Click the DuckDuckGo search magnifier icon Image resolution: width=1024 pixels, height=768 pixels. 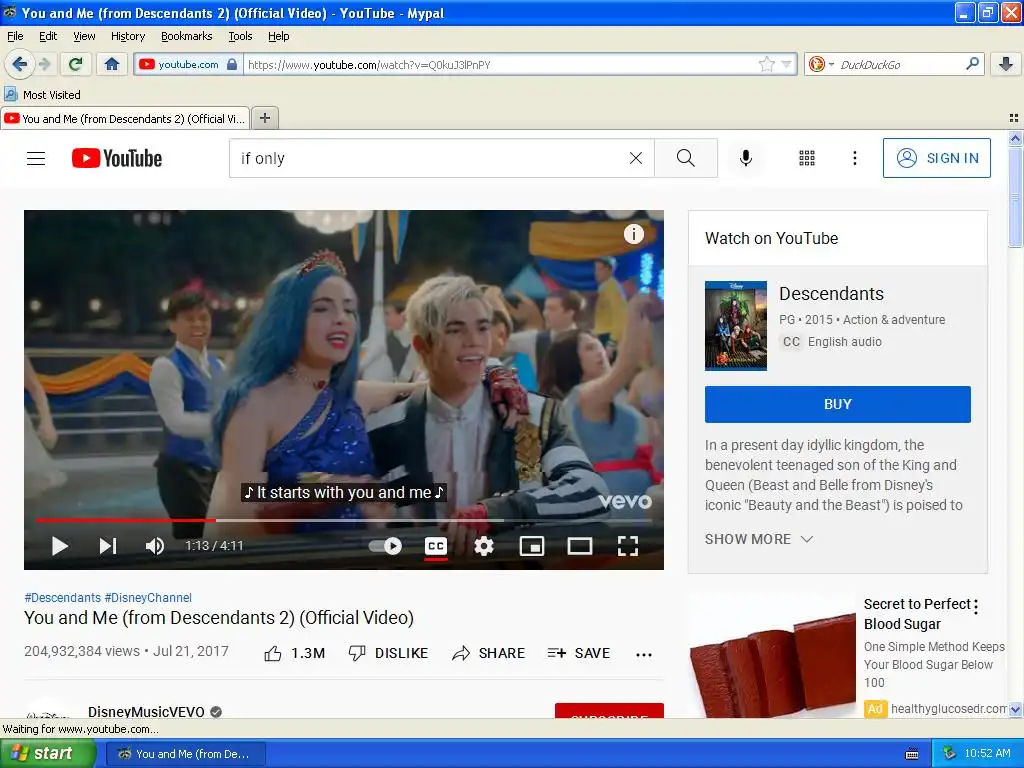point(972,64)
